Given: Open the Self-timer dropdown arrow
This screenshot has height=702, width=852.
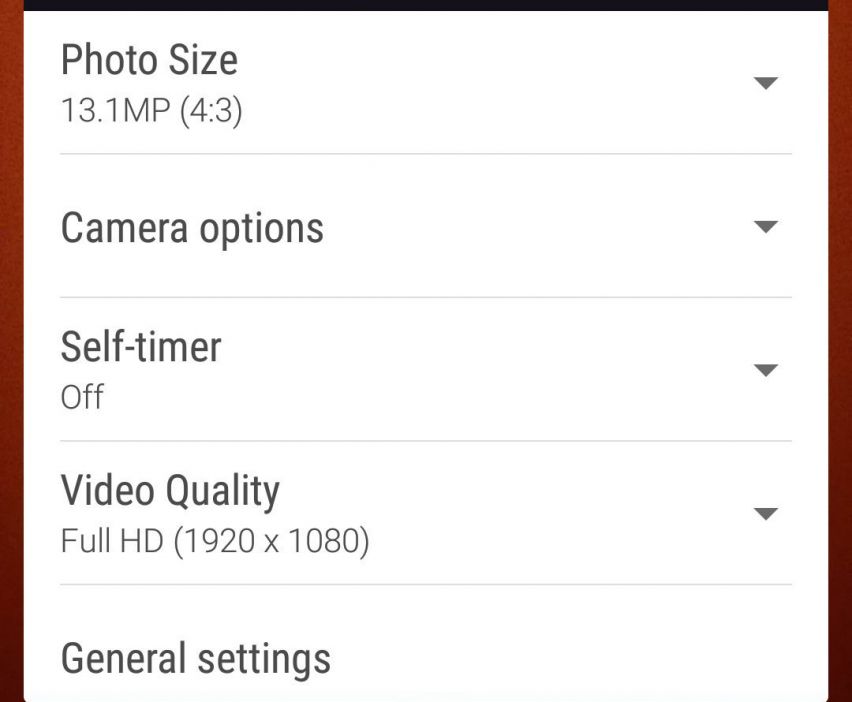Looking at the screenshot, I should 765,371.
